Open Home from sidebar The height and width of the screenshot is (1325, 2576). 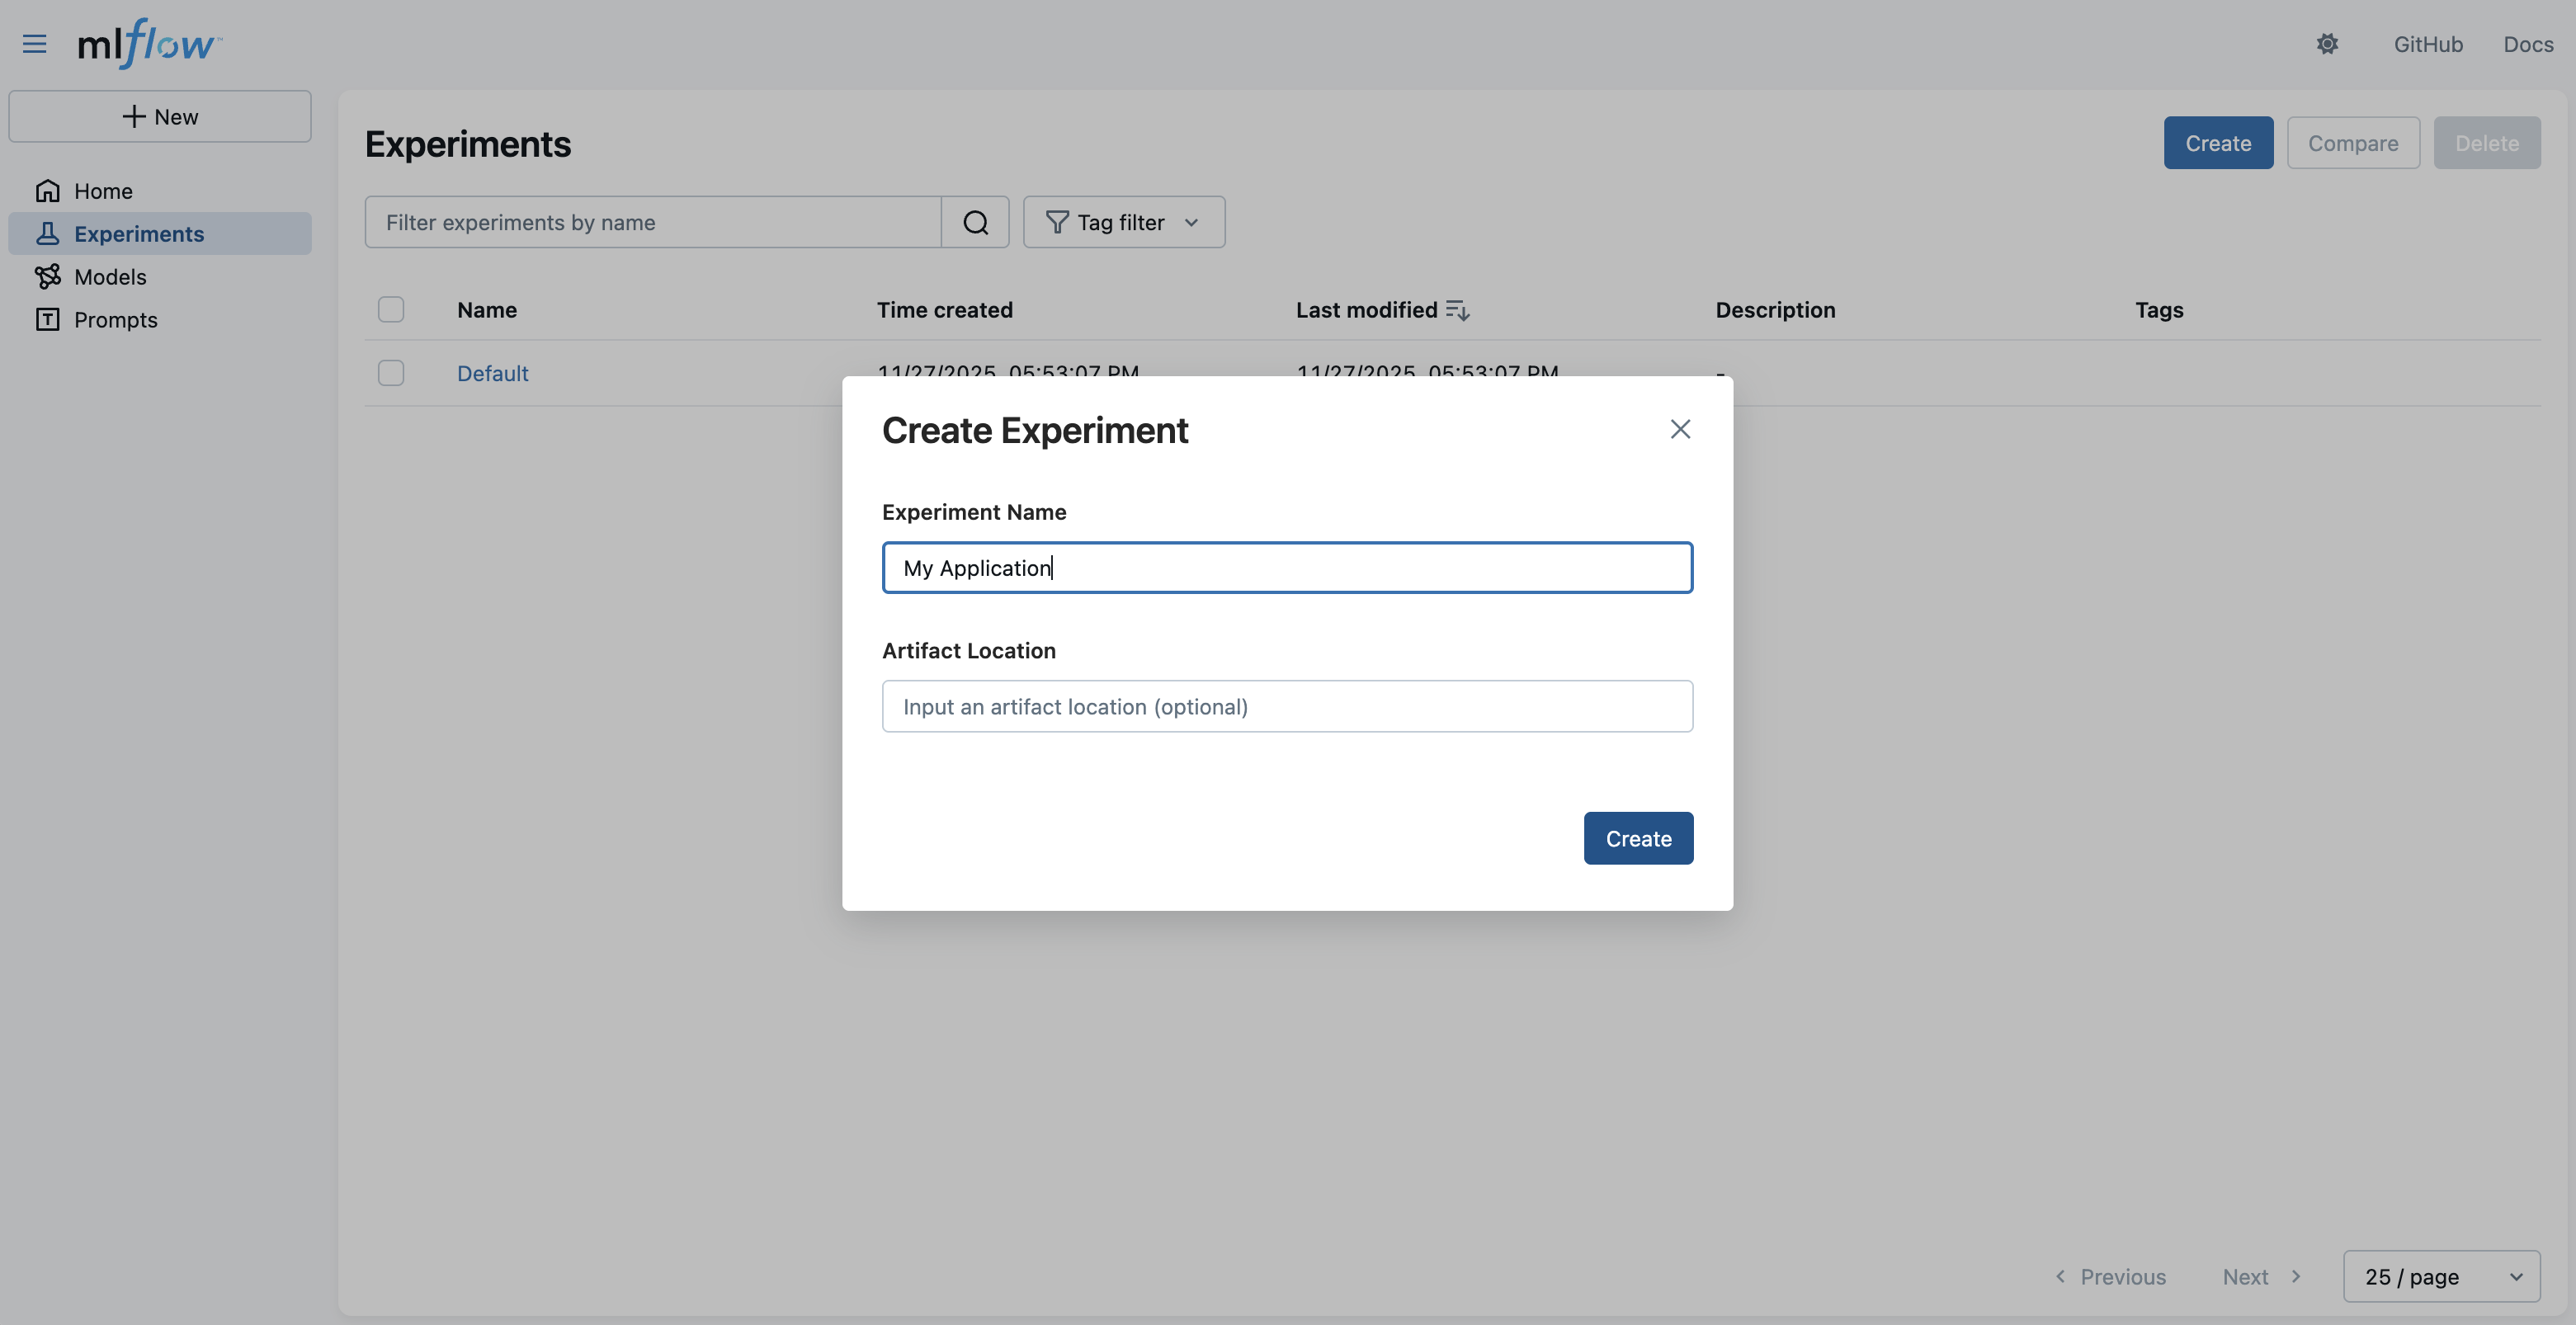(103, 190)
